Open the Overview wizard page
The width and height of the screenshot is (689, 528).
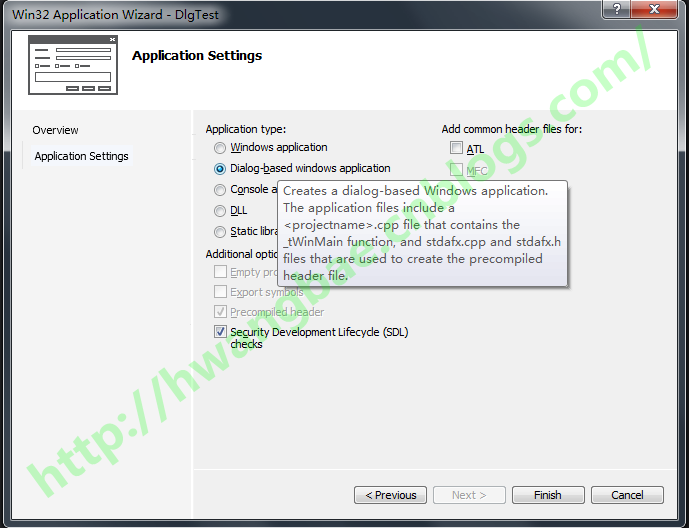click(55, 130)
